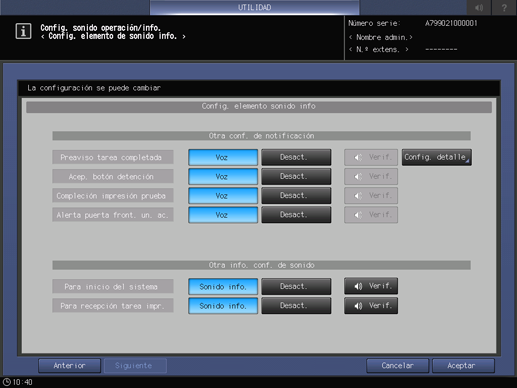The height and width of the screenshot is (388, 517).
Task: Select Desact. for Alerta puerta front.
Action: click(296, 215)
